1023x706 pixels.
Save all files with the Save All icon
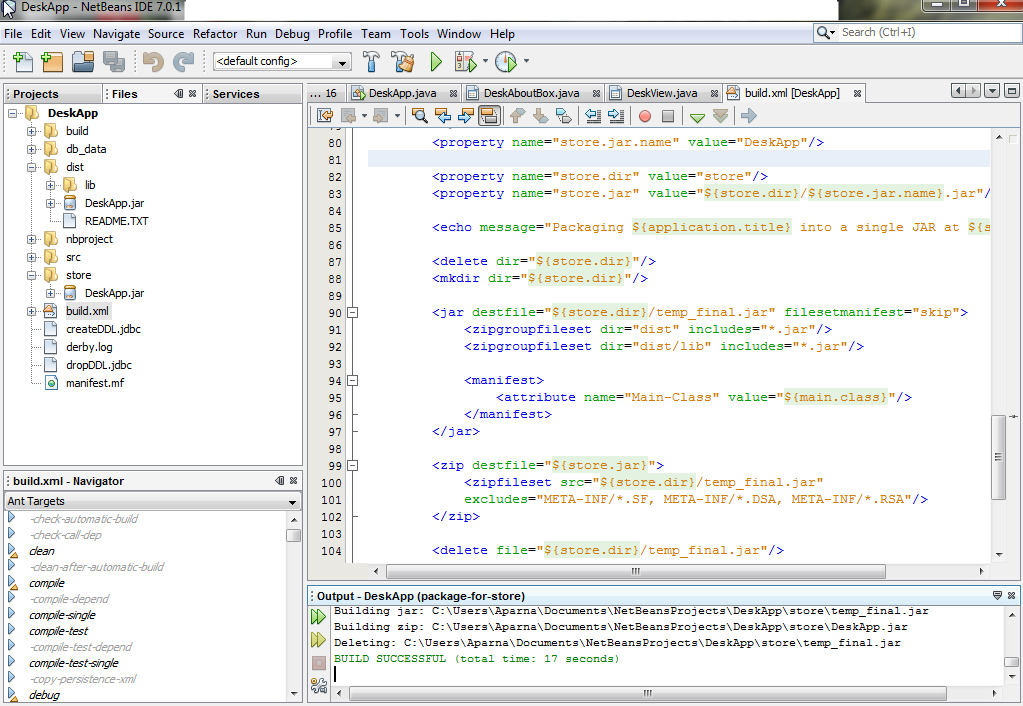pyautogui.click(x=113, y=62)
